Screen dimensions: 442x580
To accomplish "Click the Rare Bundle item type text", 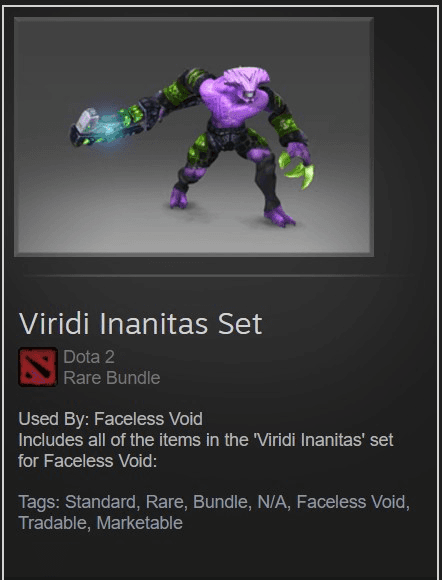I will 112,378.
